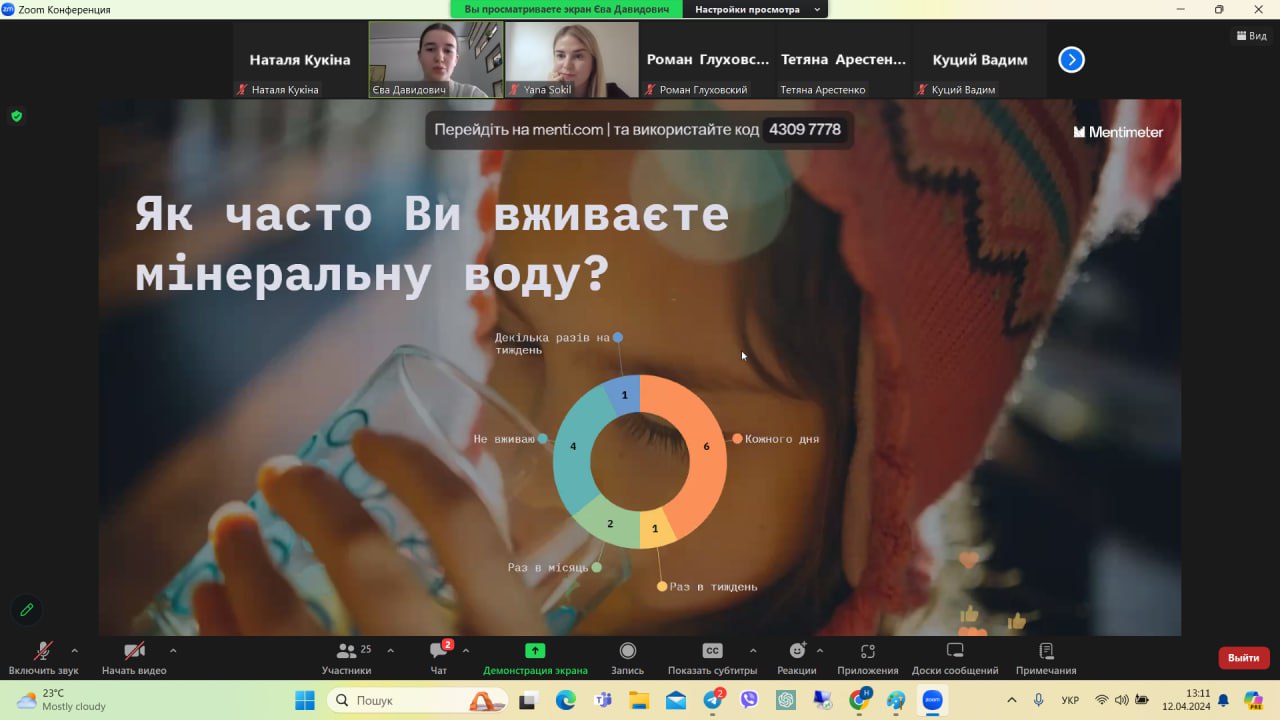The image size is (1280, 720).
Task: Start recording with the Запись button
Action: point(627,658)
